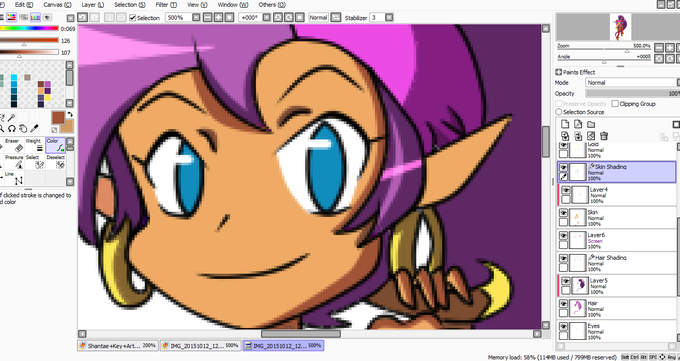Viewport: 680px width, 361px height.
Task: Rotate canvas counterclockwise from the toolbar
Action: pos(278,17)
